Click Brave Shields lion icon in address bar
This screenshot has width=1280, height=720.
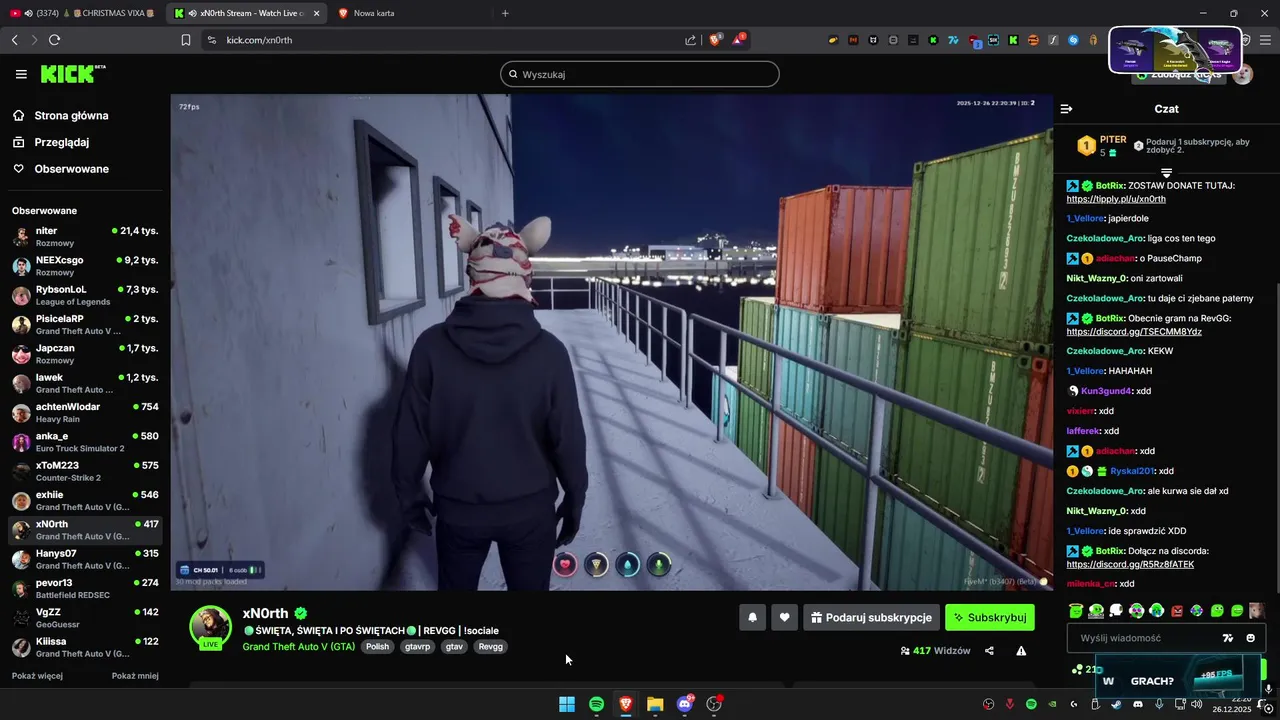715,40
